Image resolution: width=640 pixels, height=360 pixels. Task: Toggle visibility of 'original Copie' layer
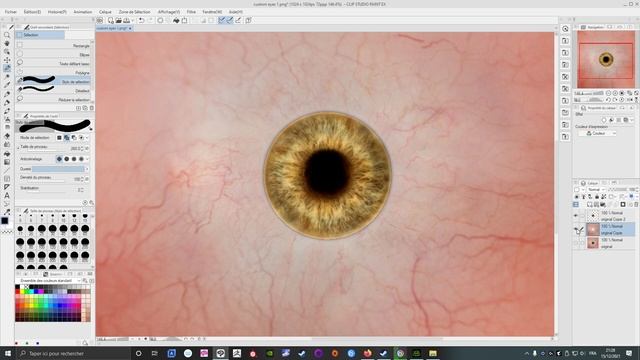576,229
